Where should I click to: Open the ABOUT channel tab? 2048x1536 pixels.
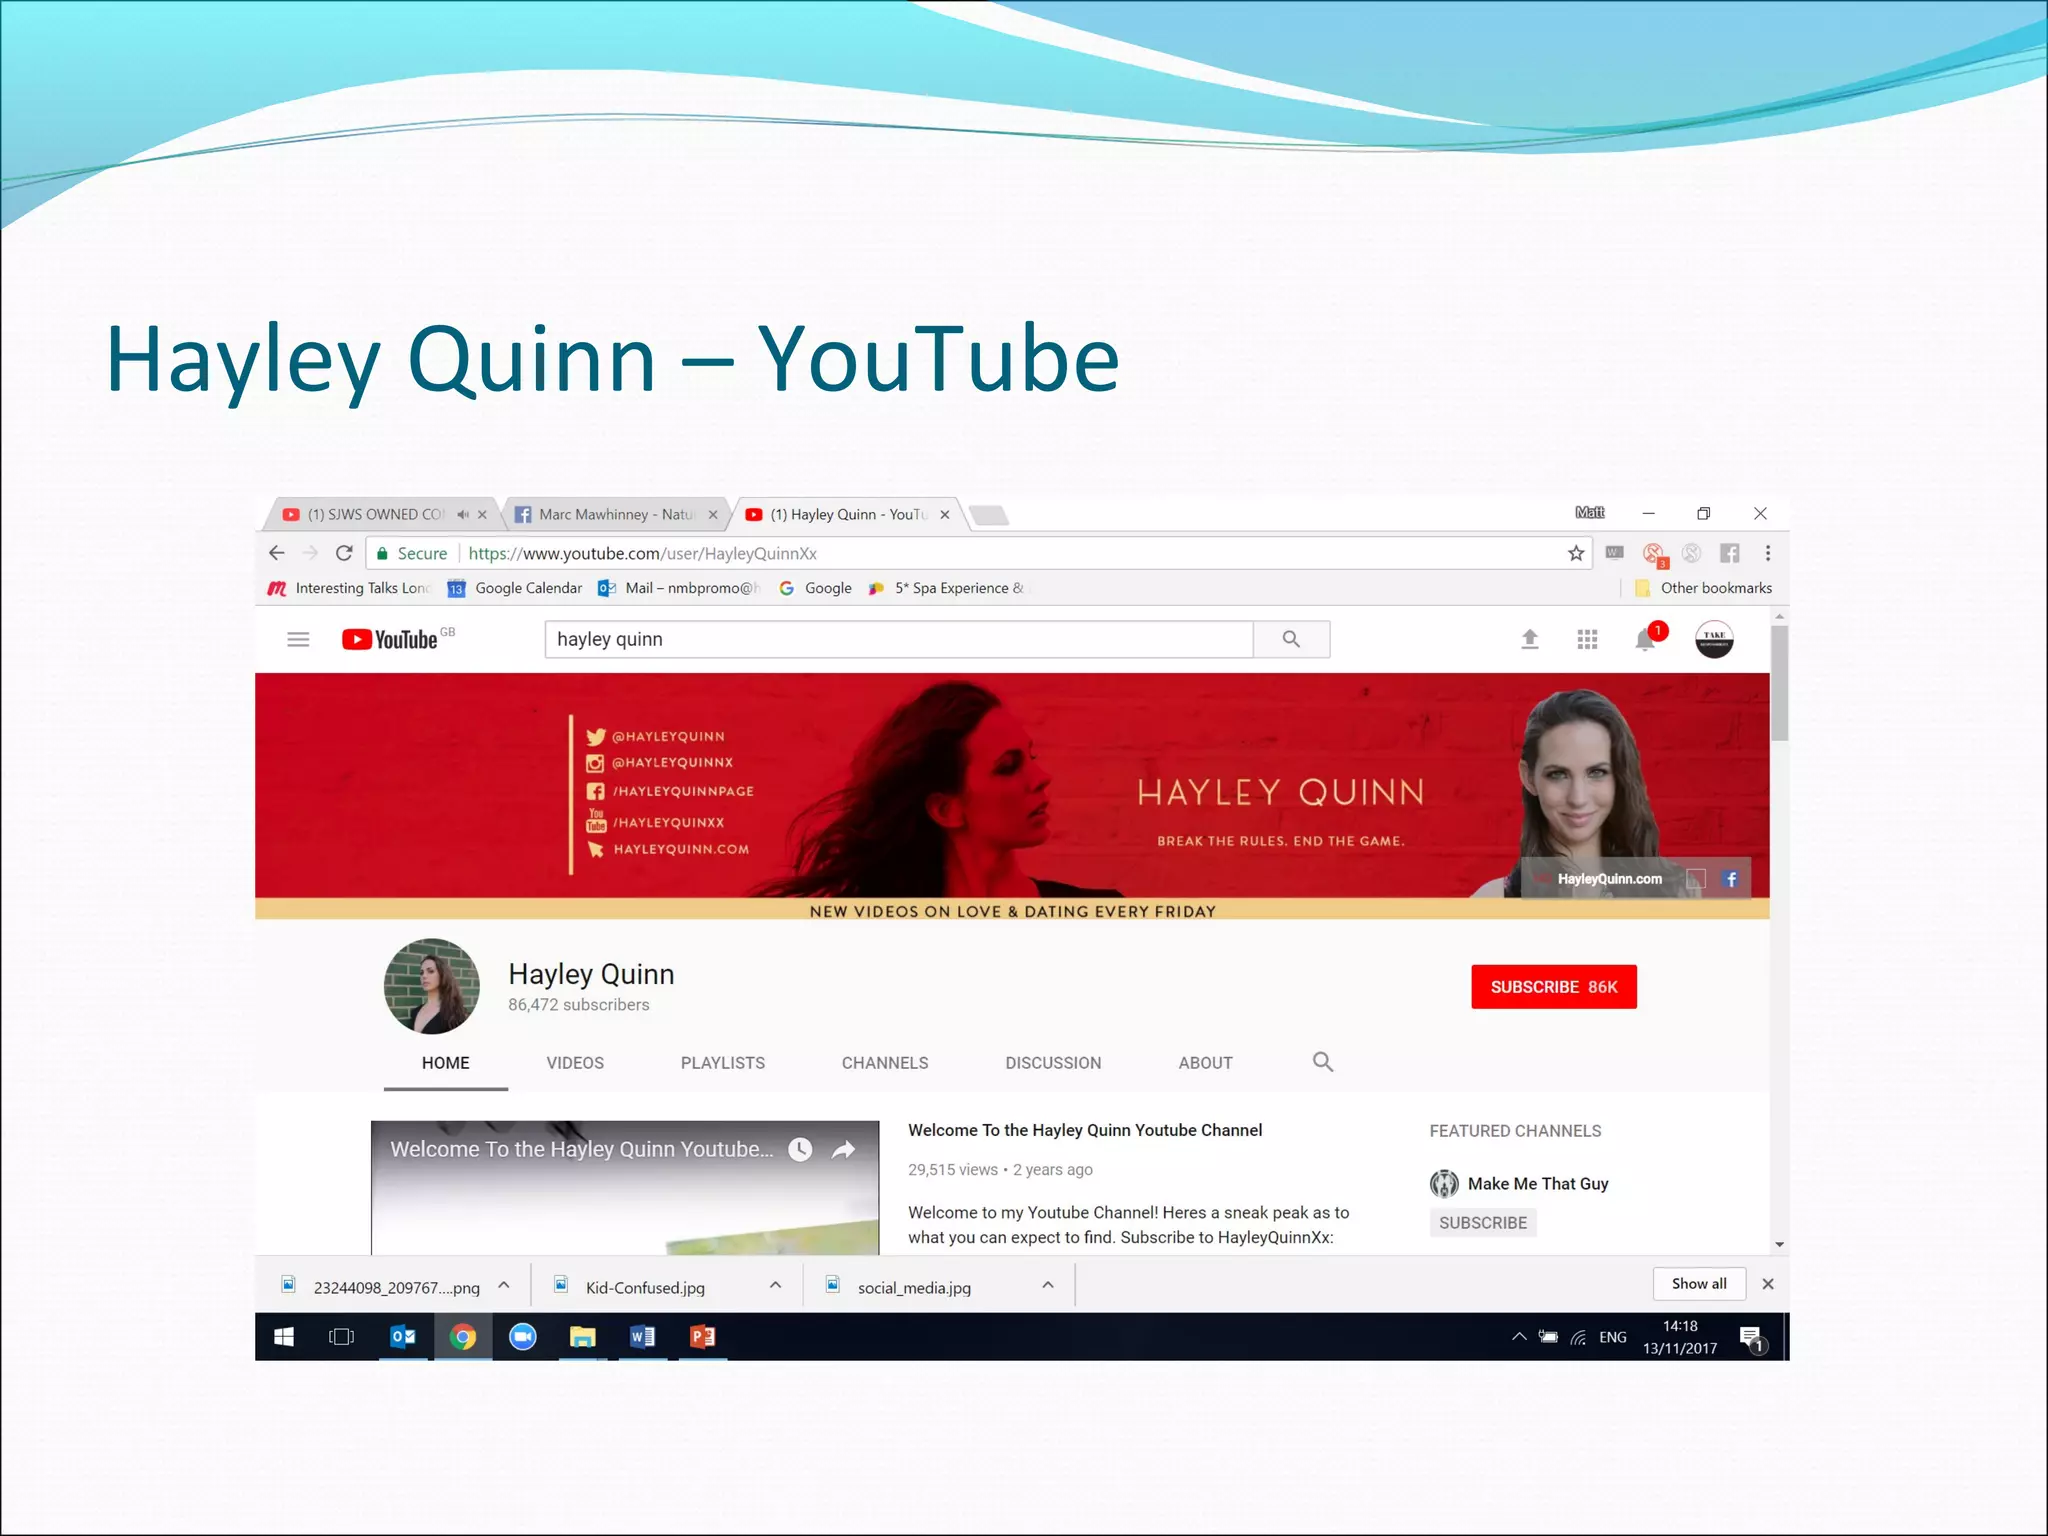pos(1205,1063)
